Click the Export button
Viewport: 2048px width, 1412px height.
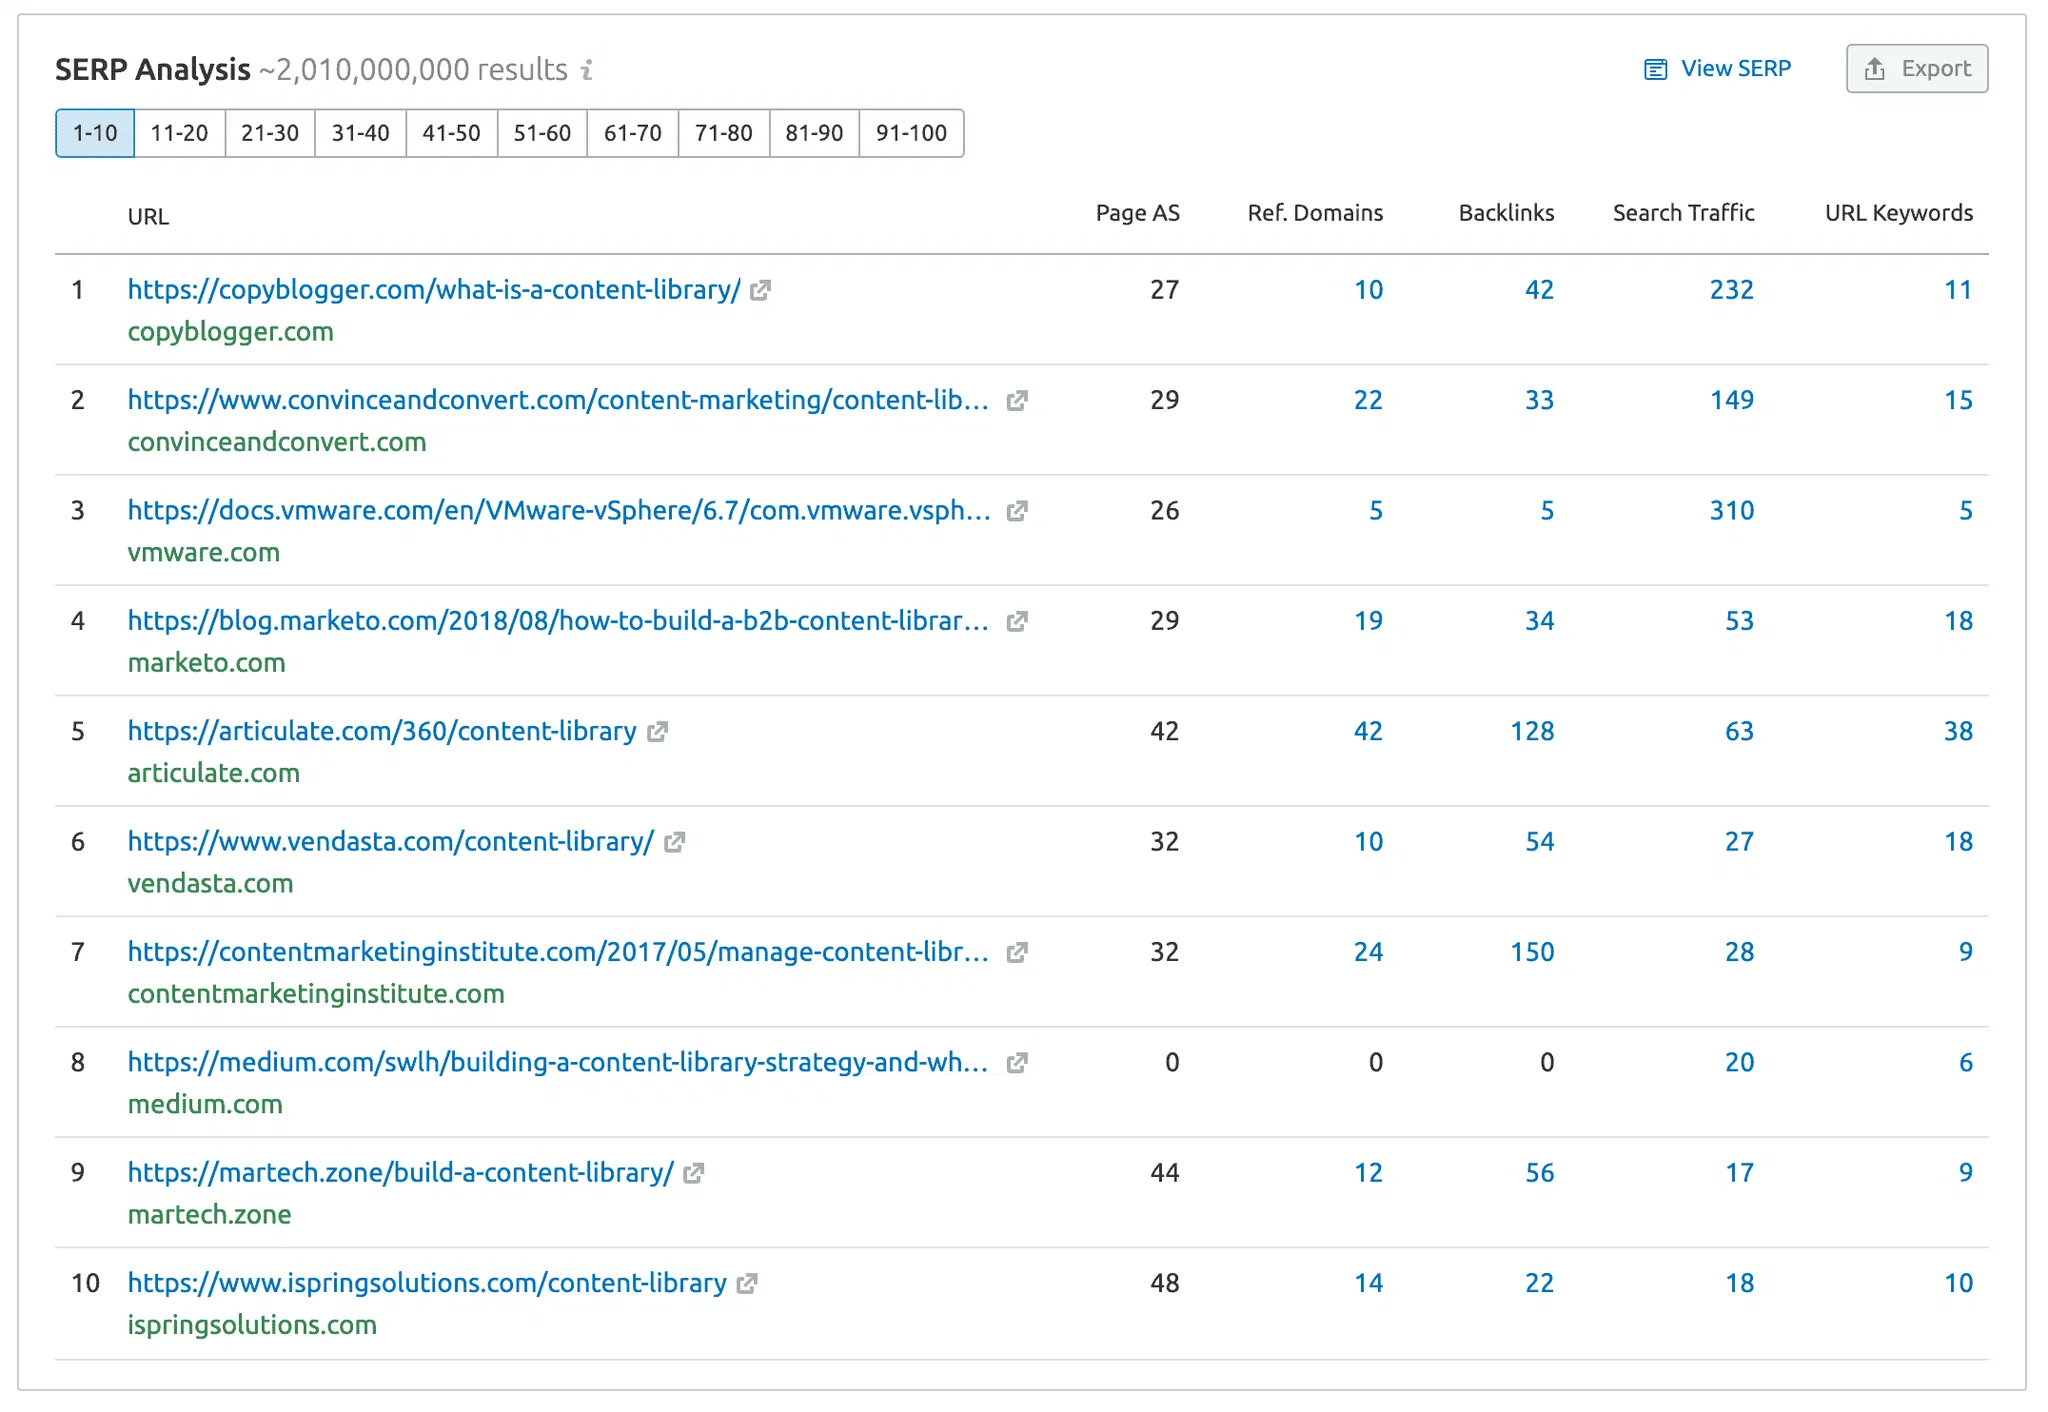[1916, 69]
